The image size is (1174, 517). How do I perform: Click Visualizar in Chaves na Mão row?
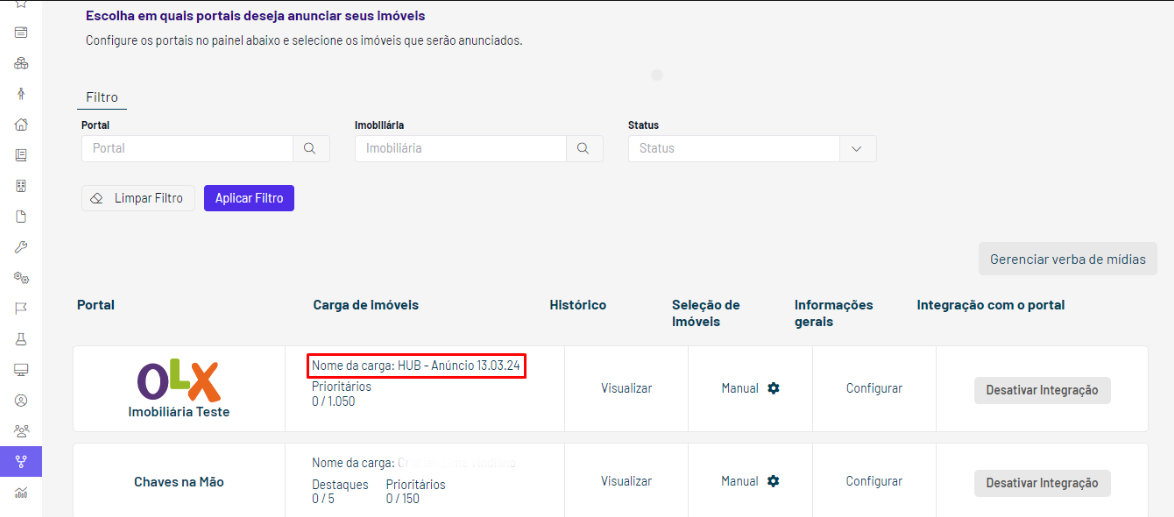(627, 481)
